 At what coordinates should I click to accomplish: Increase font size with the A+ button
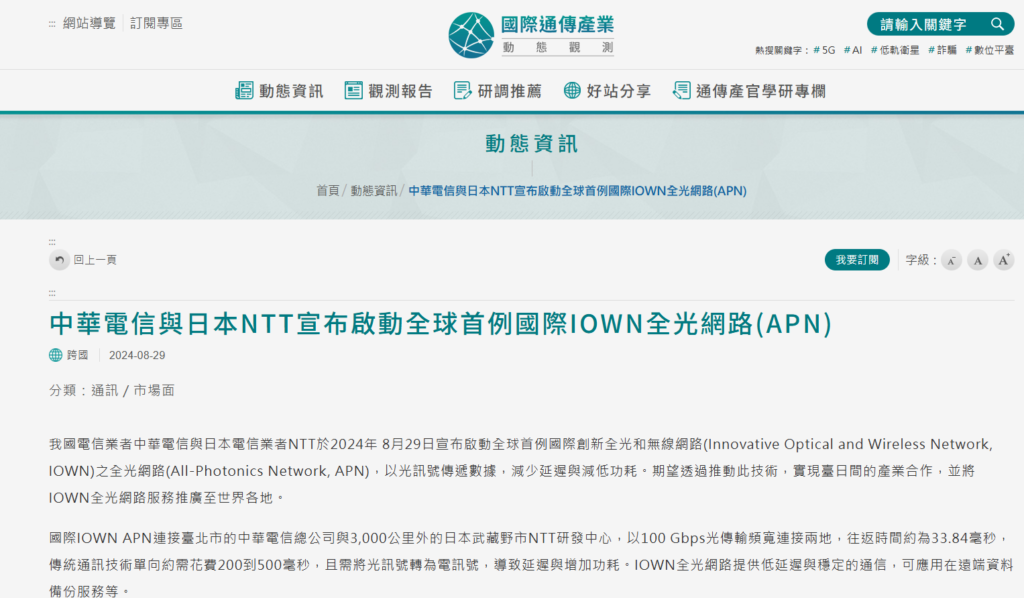(x=1003, y=259)
